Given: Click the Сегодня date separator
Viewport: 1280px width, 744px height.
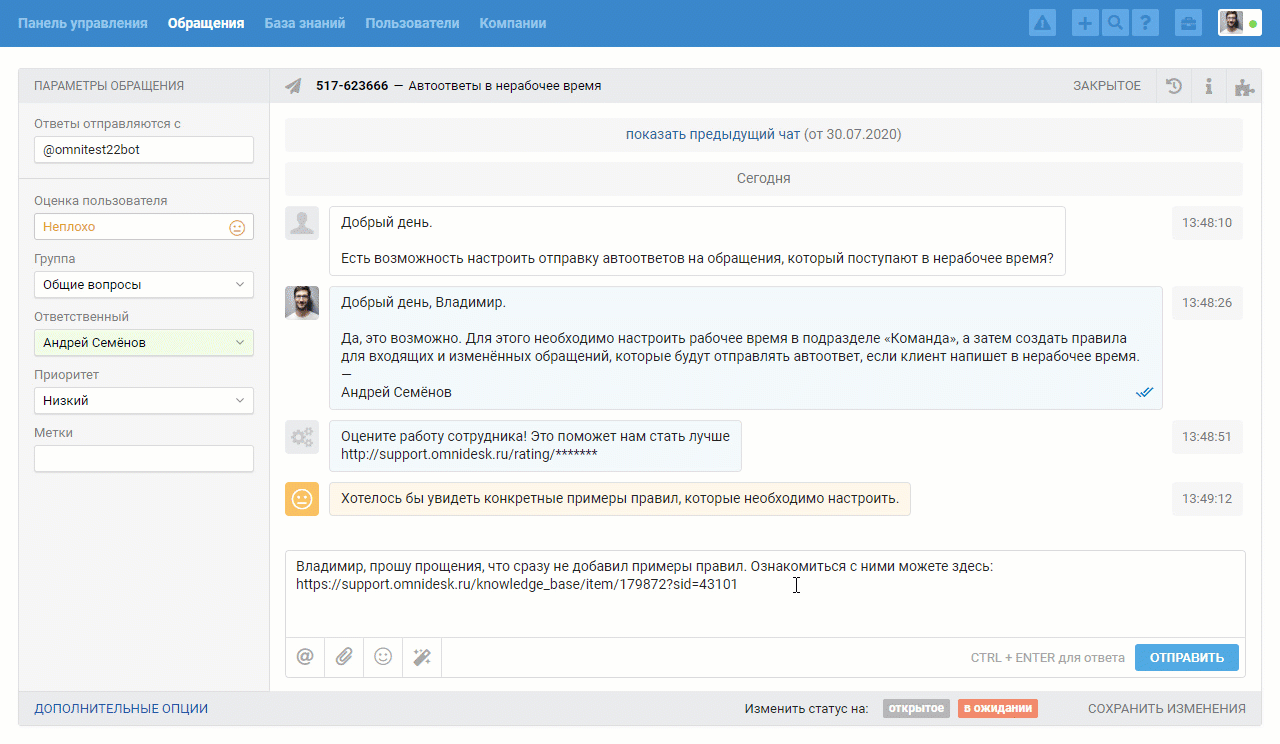Looking at the screenshot, I should [x=764, y=178].
